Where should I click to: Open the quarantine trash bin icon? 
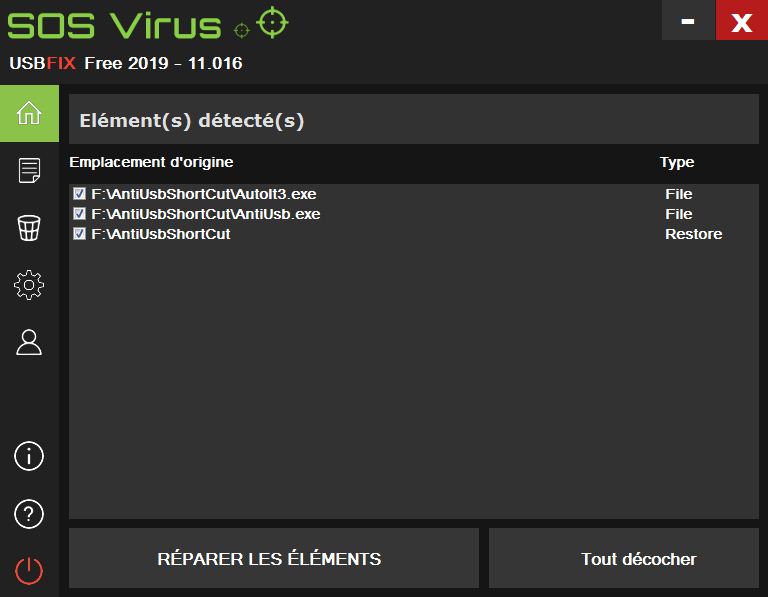[x=29, y=228]
